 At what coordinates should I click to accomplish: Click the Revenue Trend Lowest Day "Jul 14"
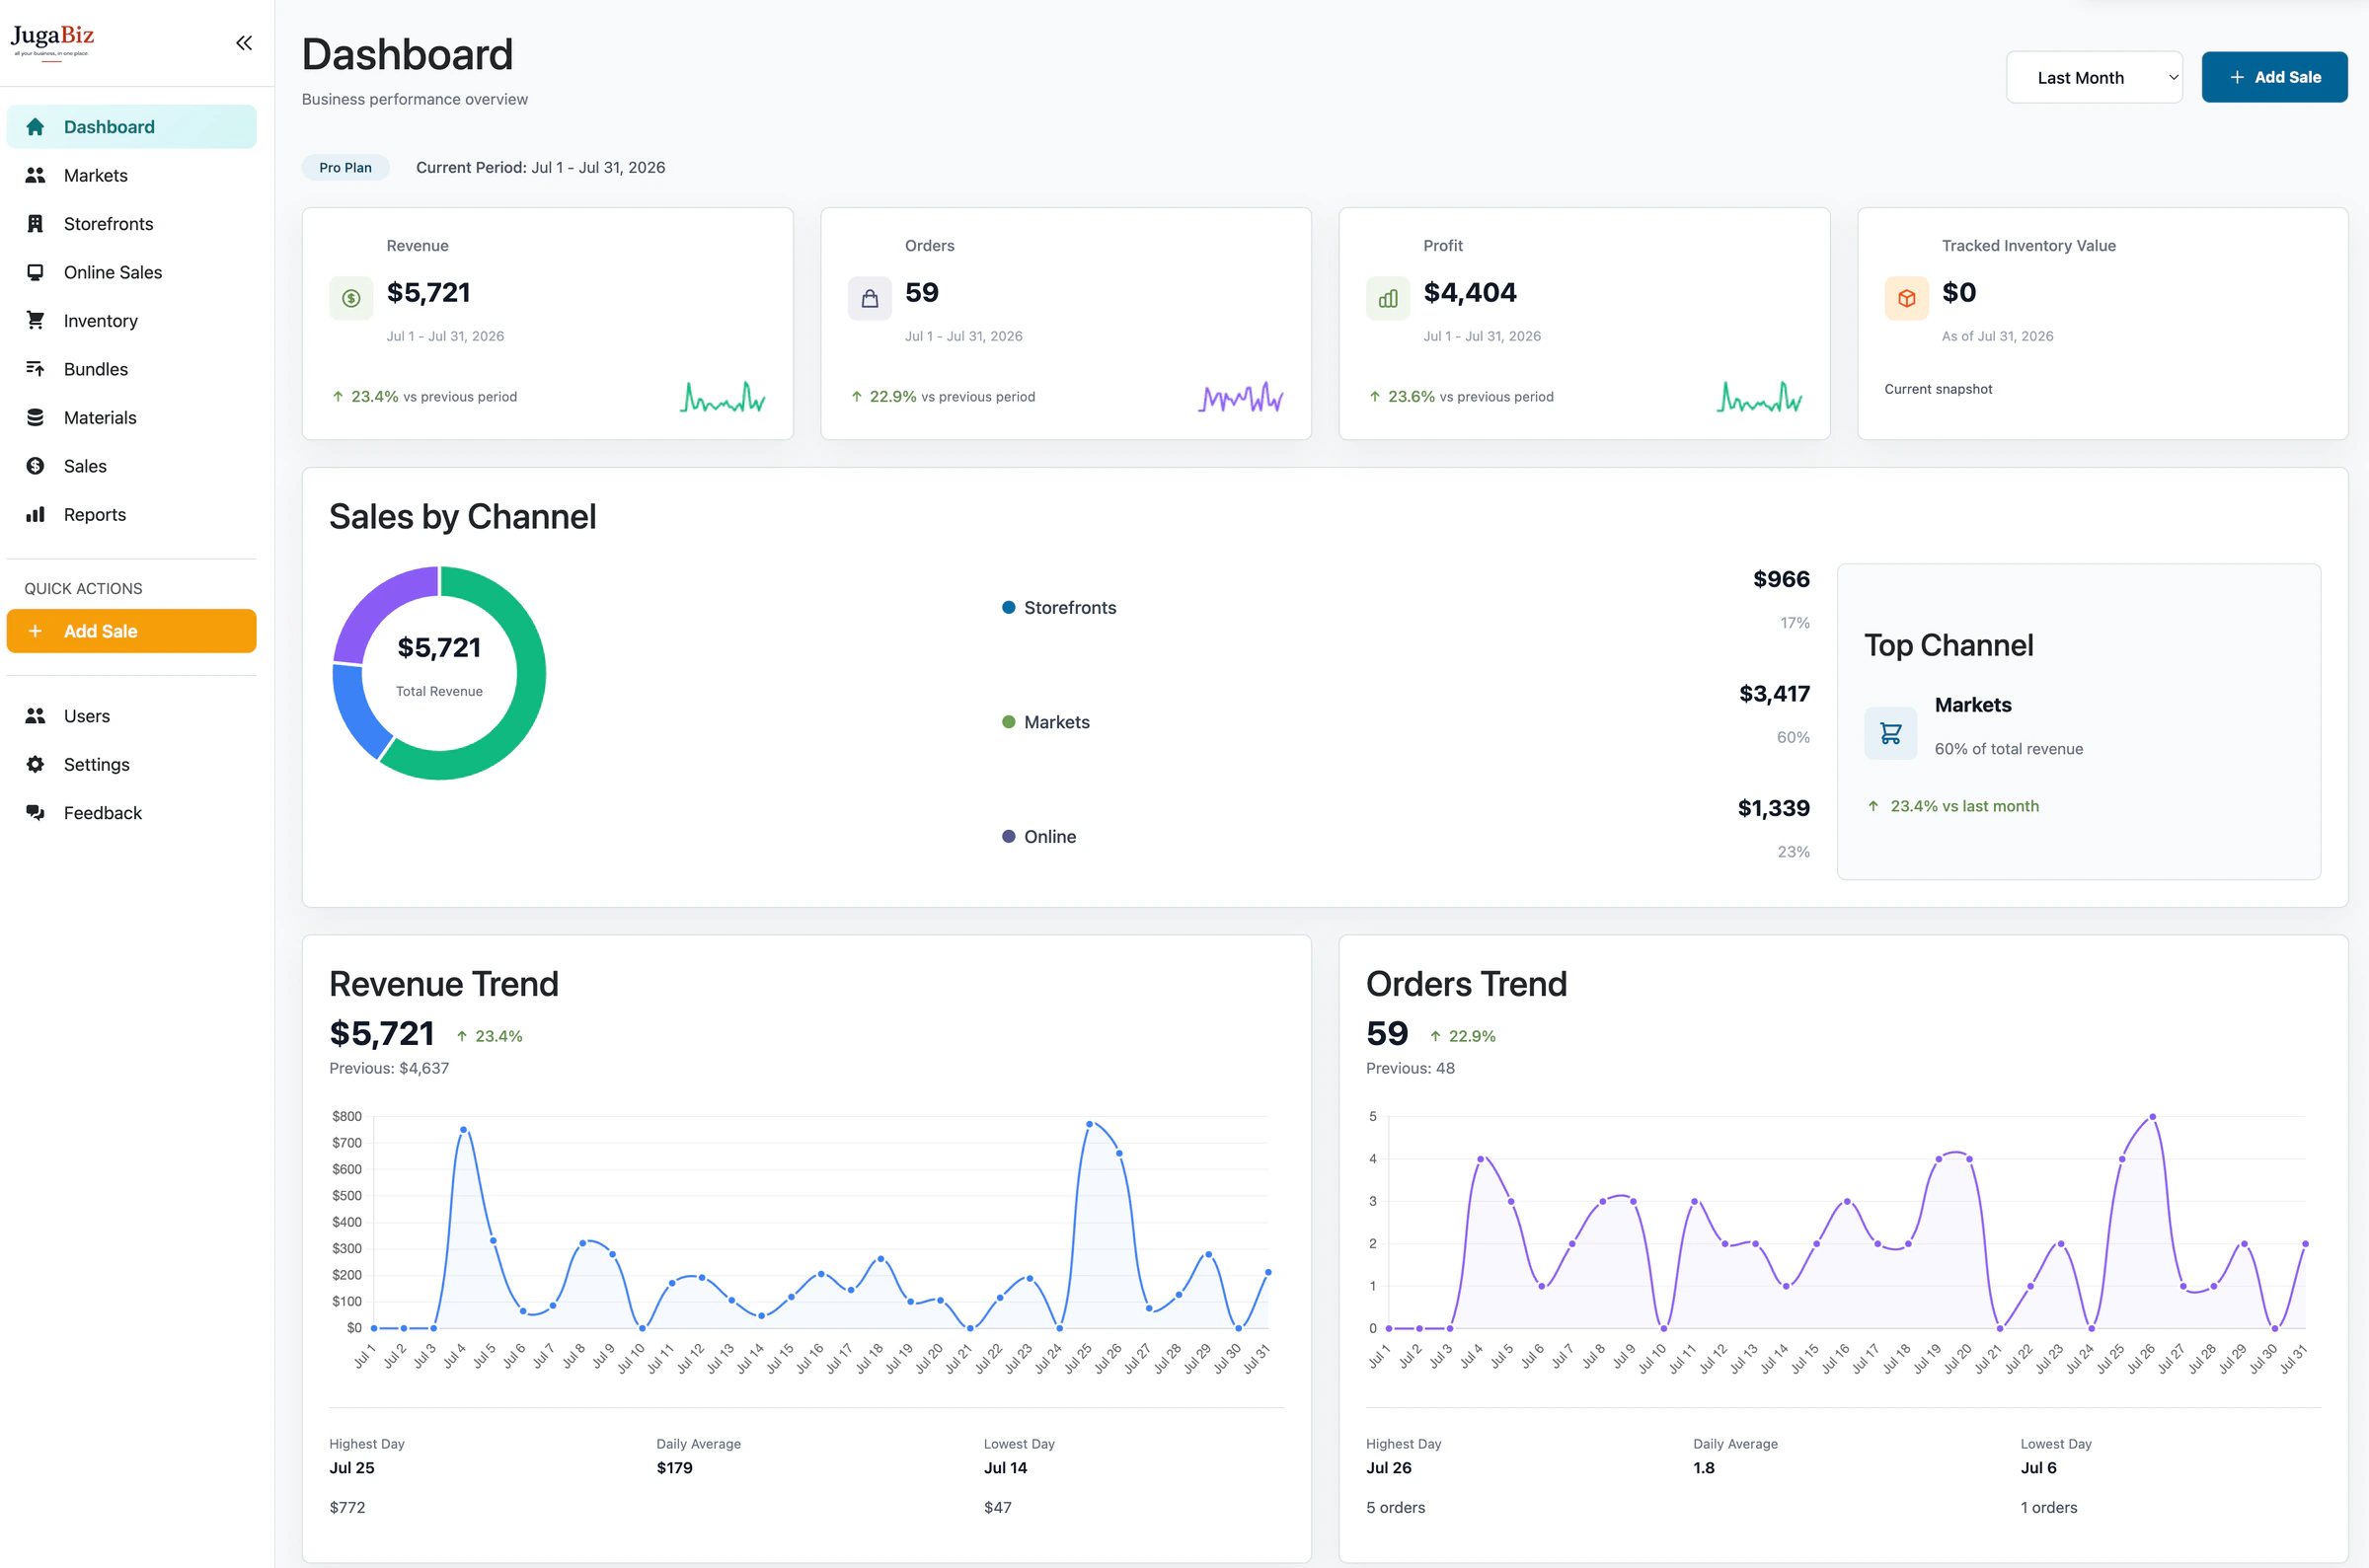tap(1005, 1468)
